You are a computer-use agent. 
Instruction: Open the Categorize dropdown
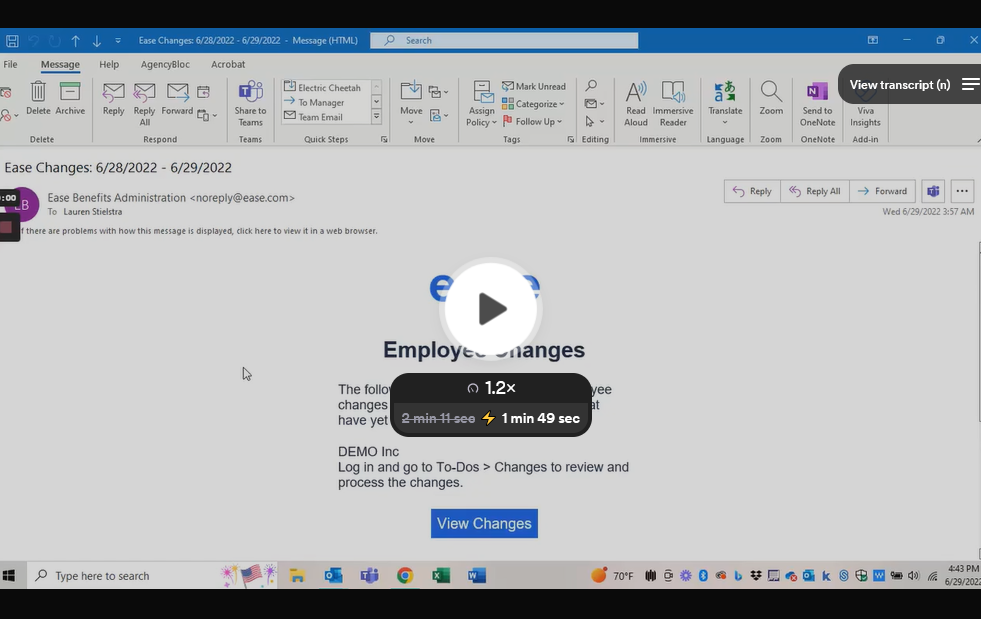534,104
